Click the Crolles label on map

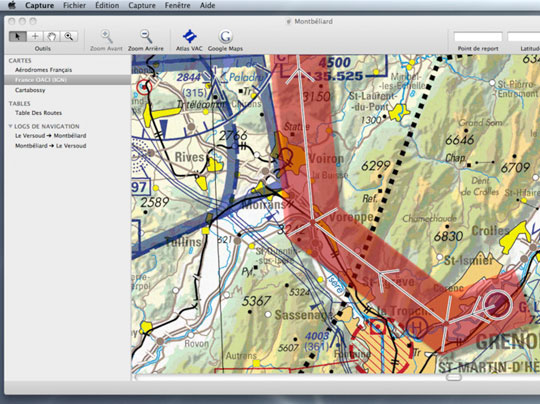pyautogui.click(x=490, y=231)
